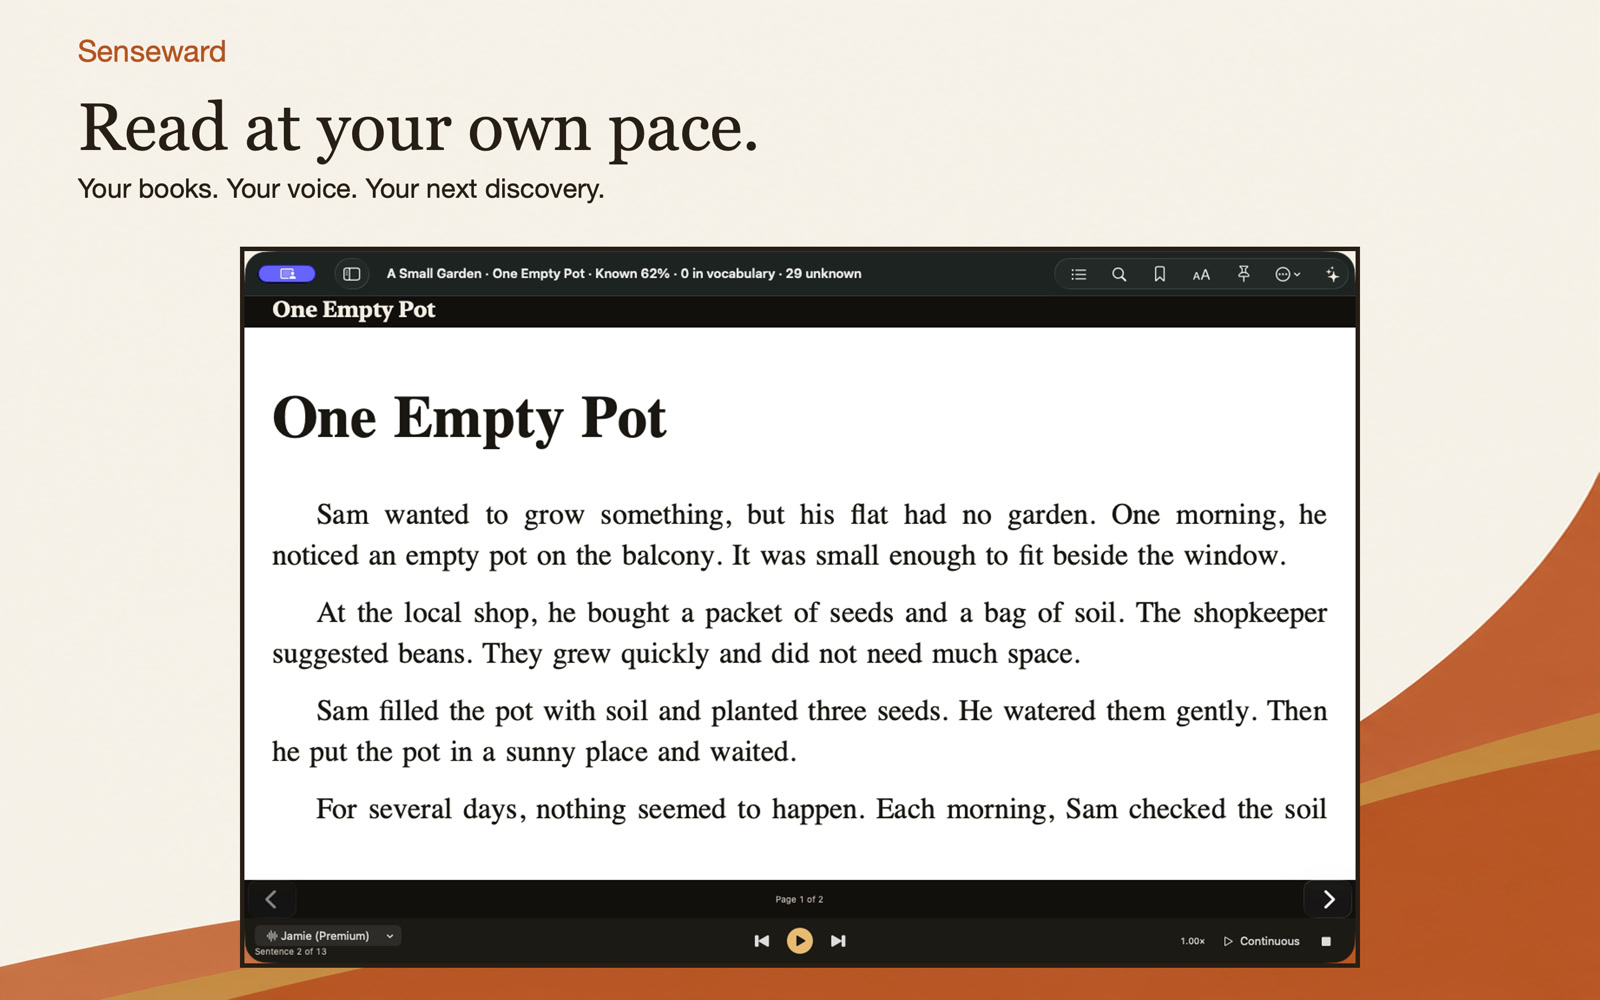The height and width of the screenshot is (1000, 1600).
Task: Stop narration with the square button
Action: (1326, 941)
